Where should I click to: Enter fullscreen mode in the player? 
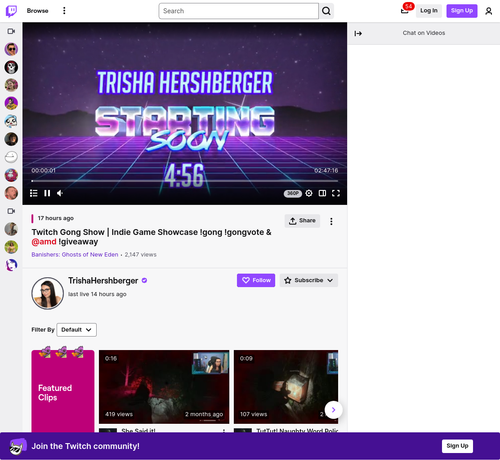click(x=336, y=193)
